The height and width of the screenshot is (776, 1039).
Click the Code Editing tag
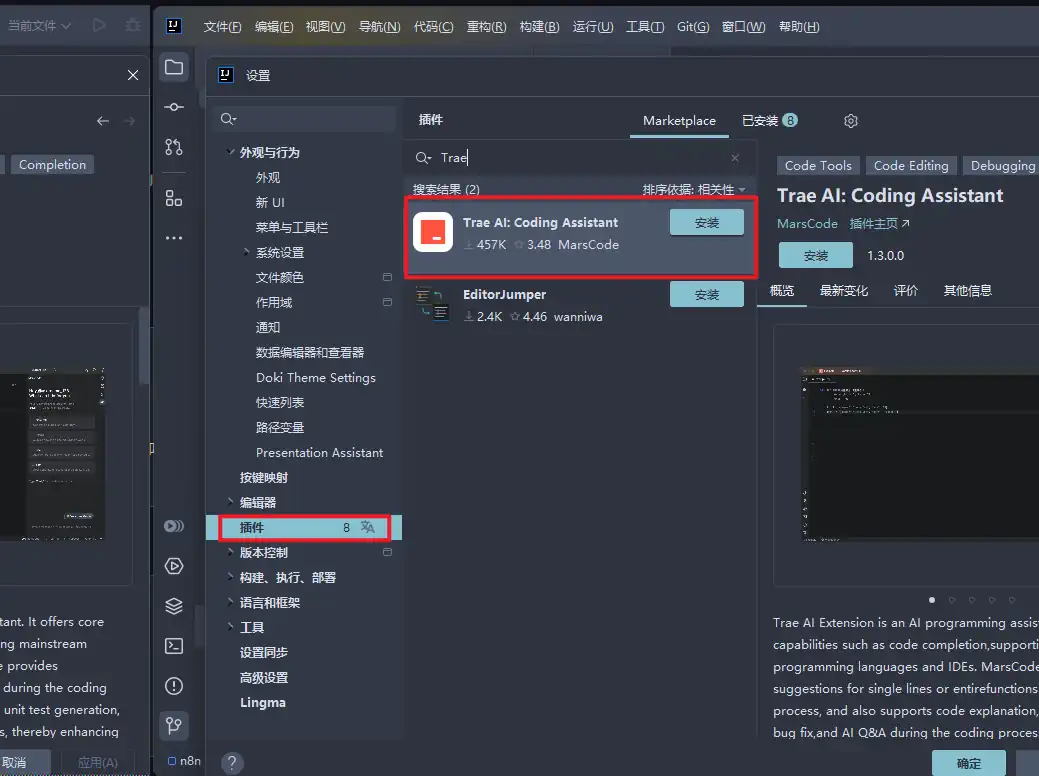click(x=911, y=166)
